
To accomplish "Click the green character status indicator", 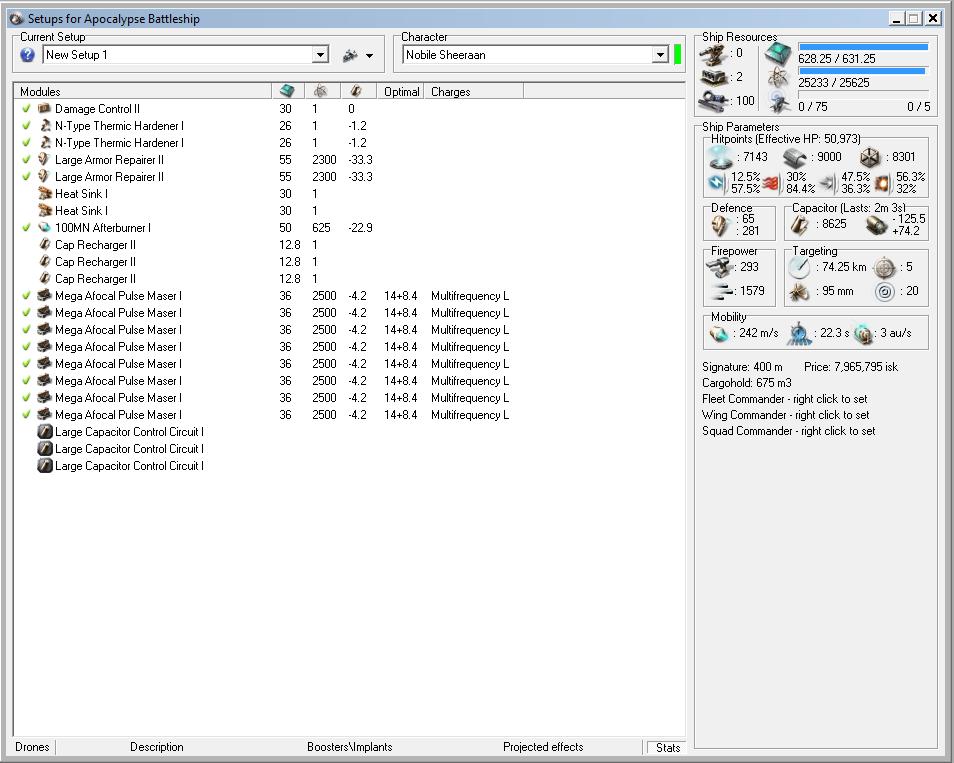I will (x=677, y=55).
